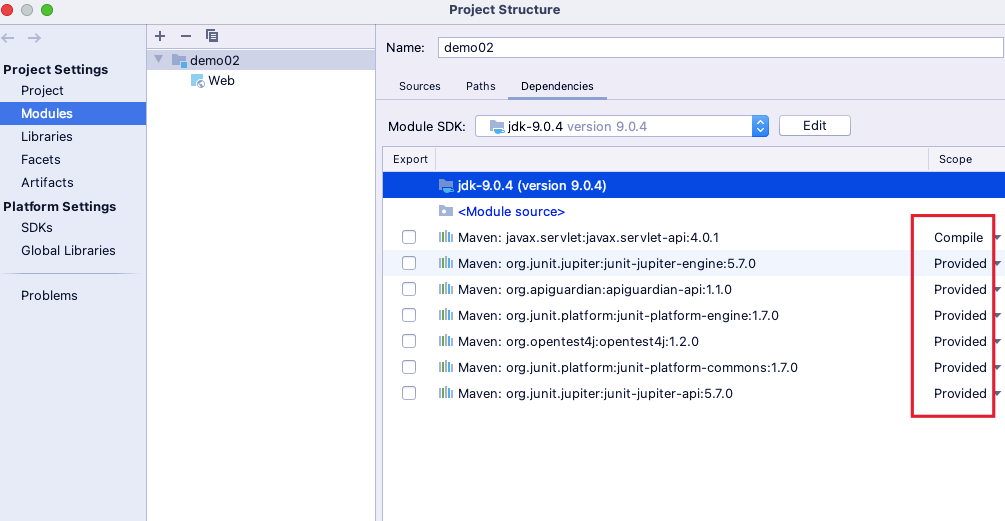The height and width of the screenshot is (521, 1005).
Task: Click the apiguardian-api library icon
Action: (446, 289)
